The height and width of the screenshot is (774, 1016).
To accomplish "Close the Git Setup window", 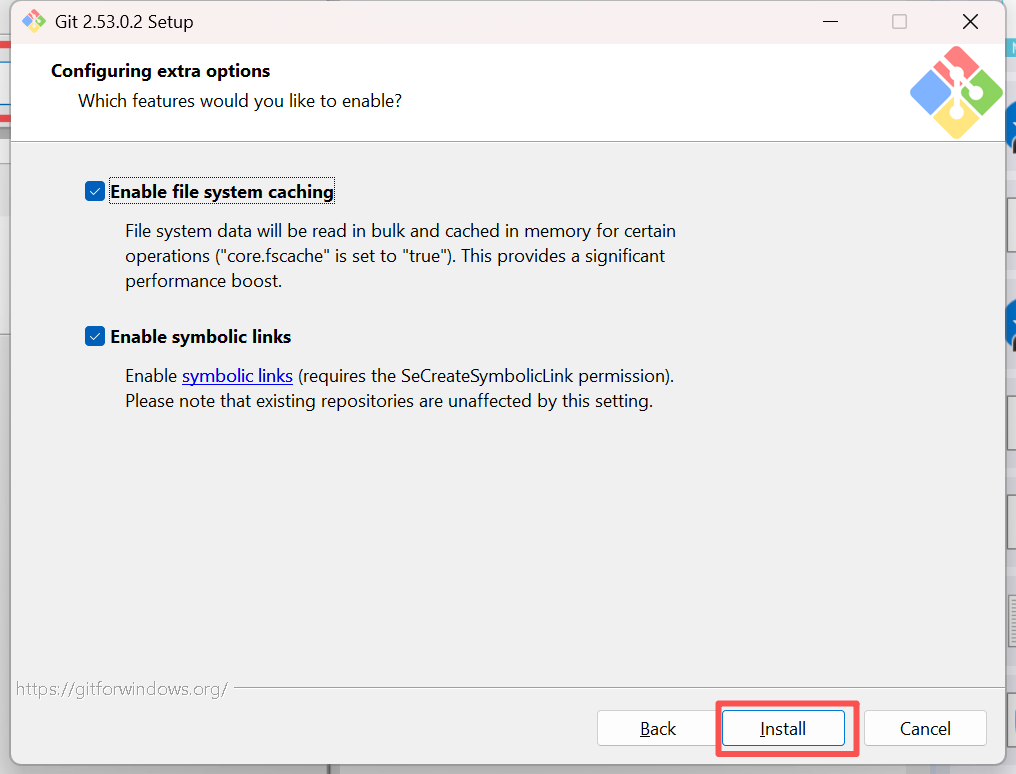I will click(x=970, y=21).
